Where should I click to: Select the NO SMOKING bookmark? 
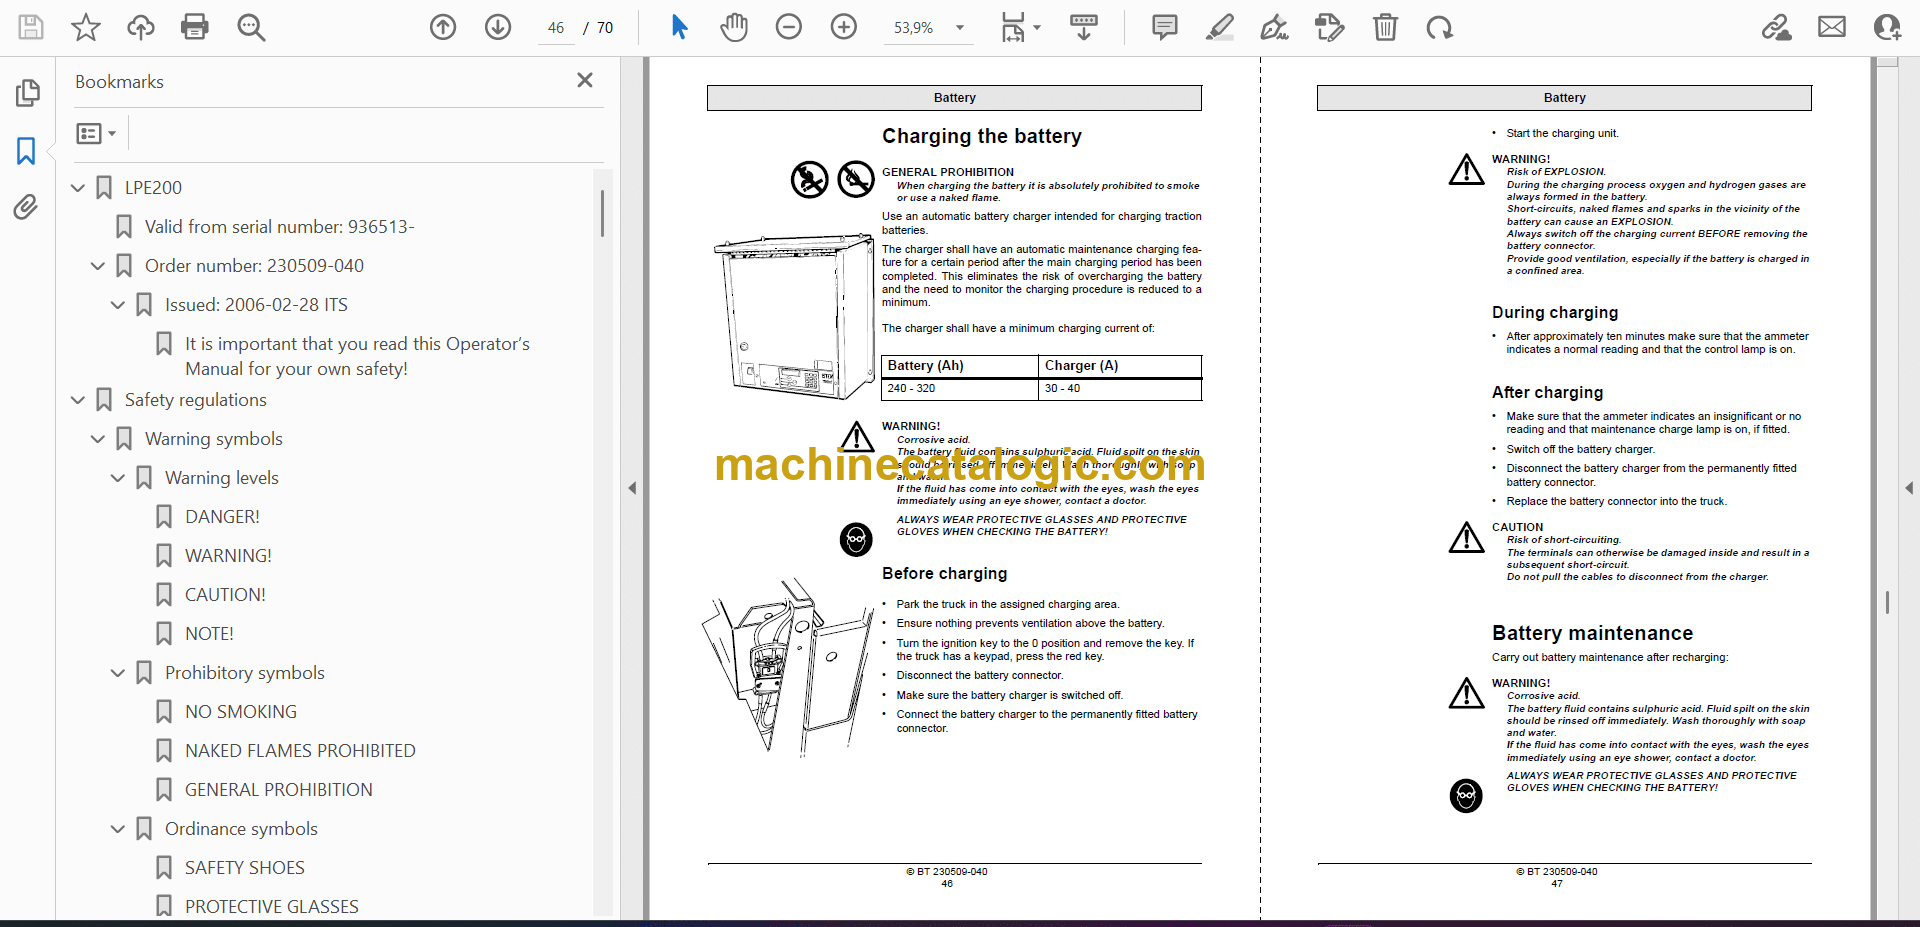pos(241,712)
